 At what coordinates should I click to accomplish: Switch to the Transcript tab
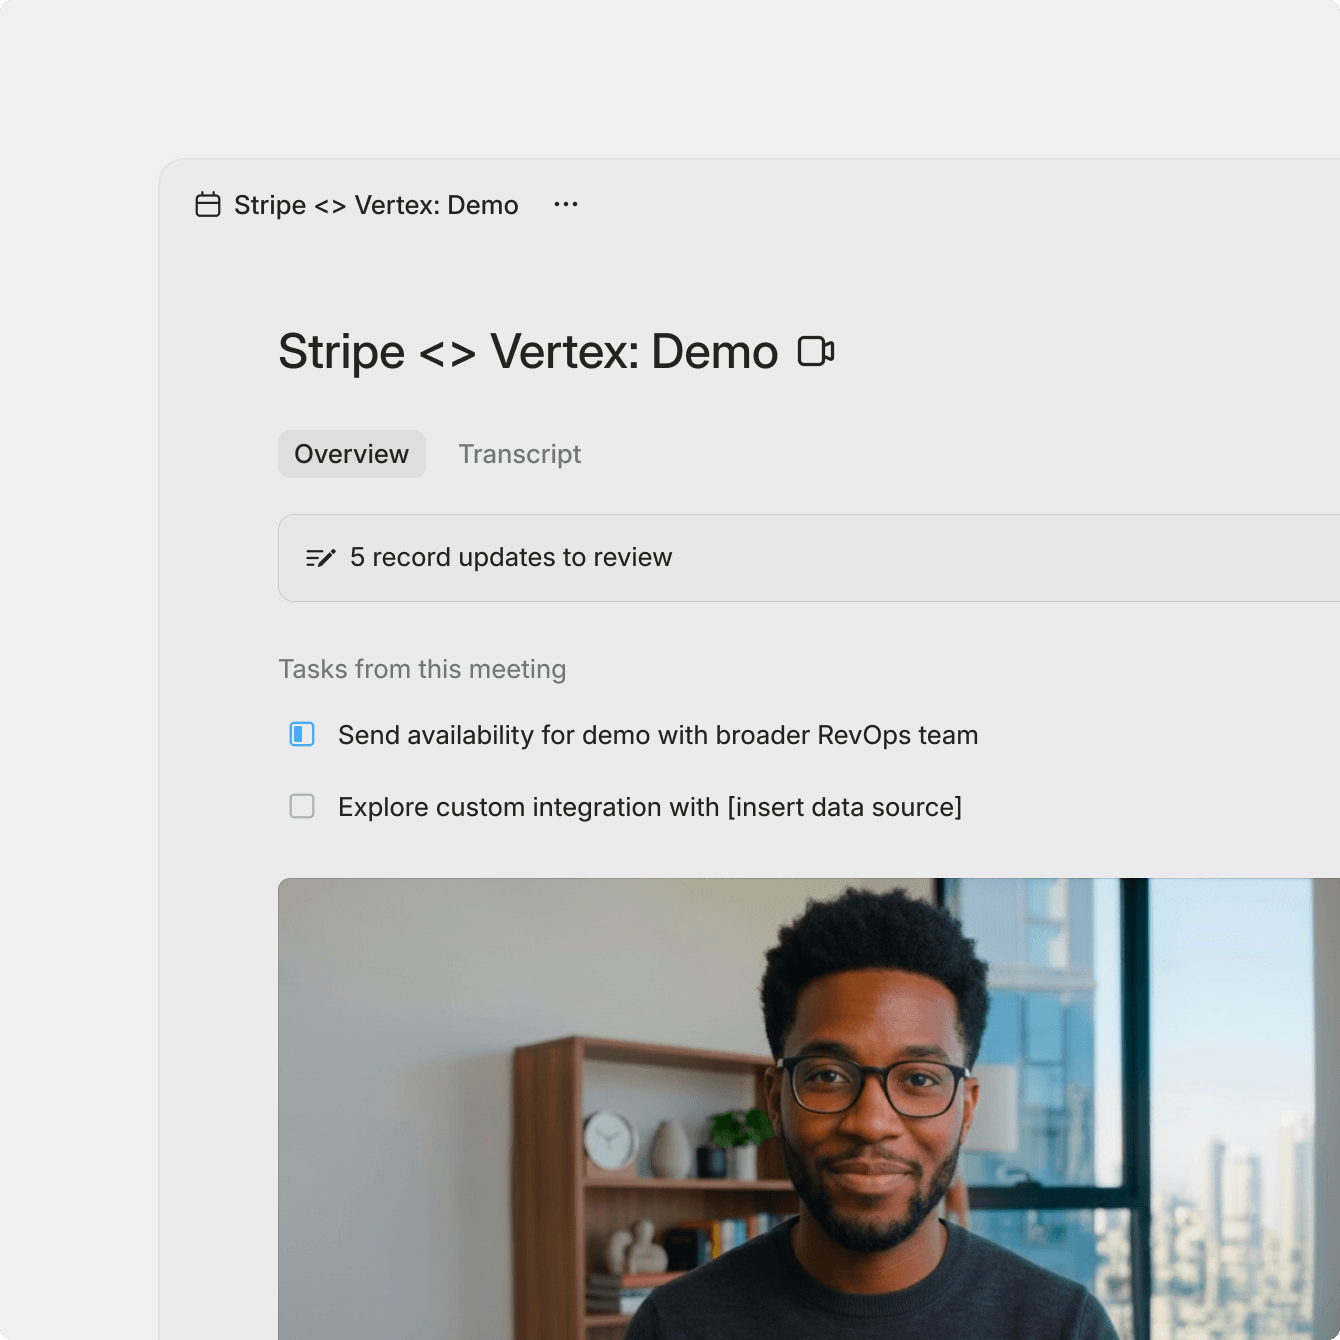pyautogui.click(x=520, y=454)
